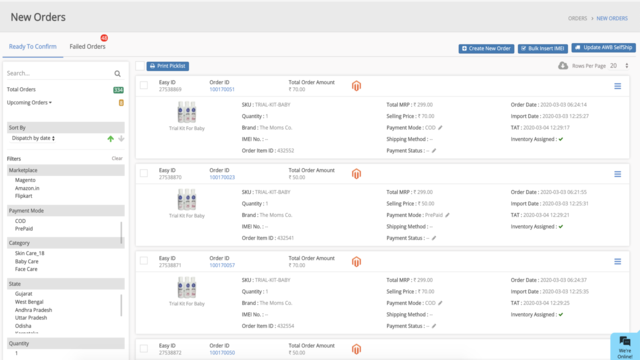The image size is (640, 360).
Task: Expand the Upcoming Orders dropdown
Action: tap(29, 102)
